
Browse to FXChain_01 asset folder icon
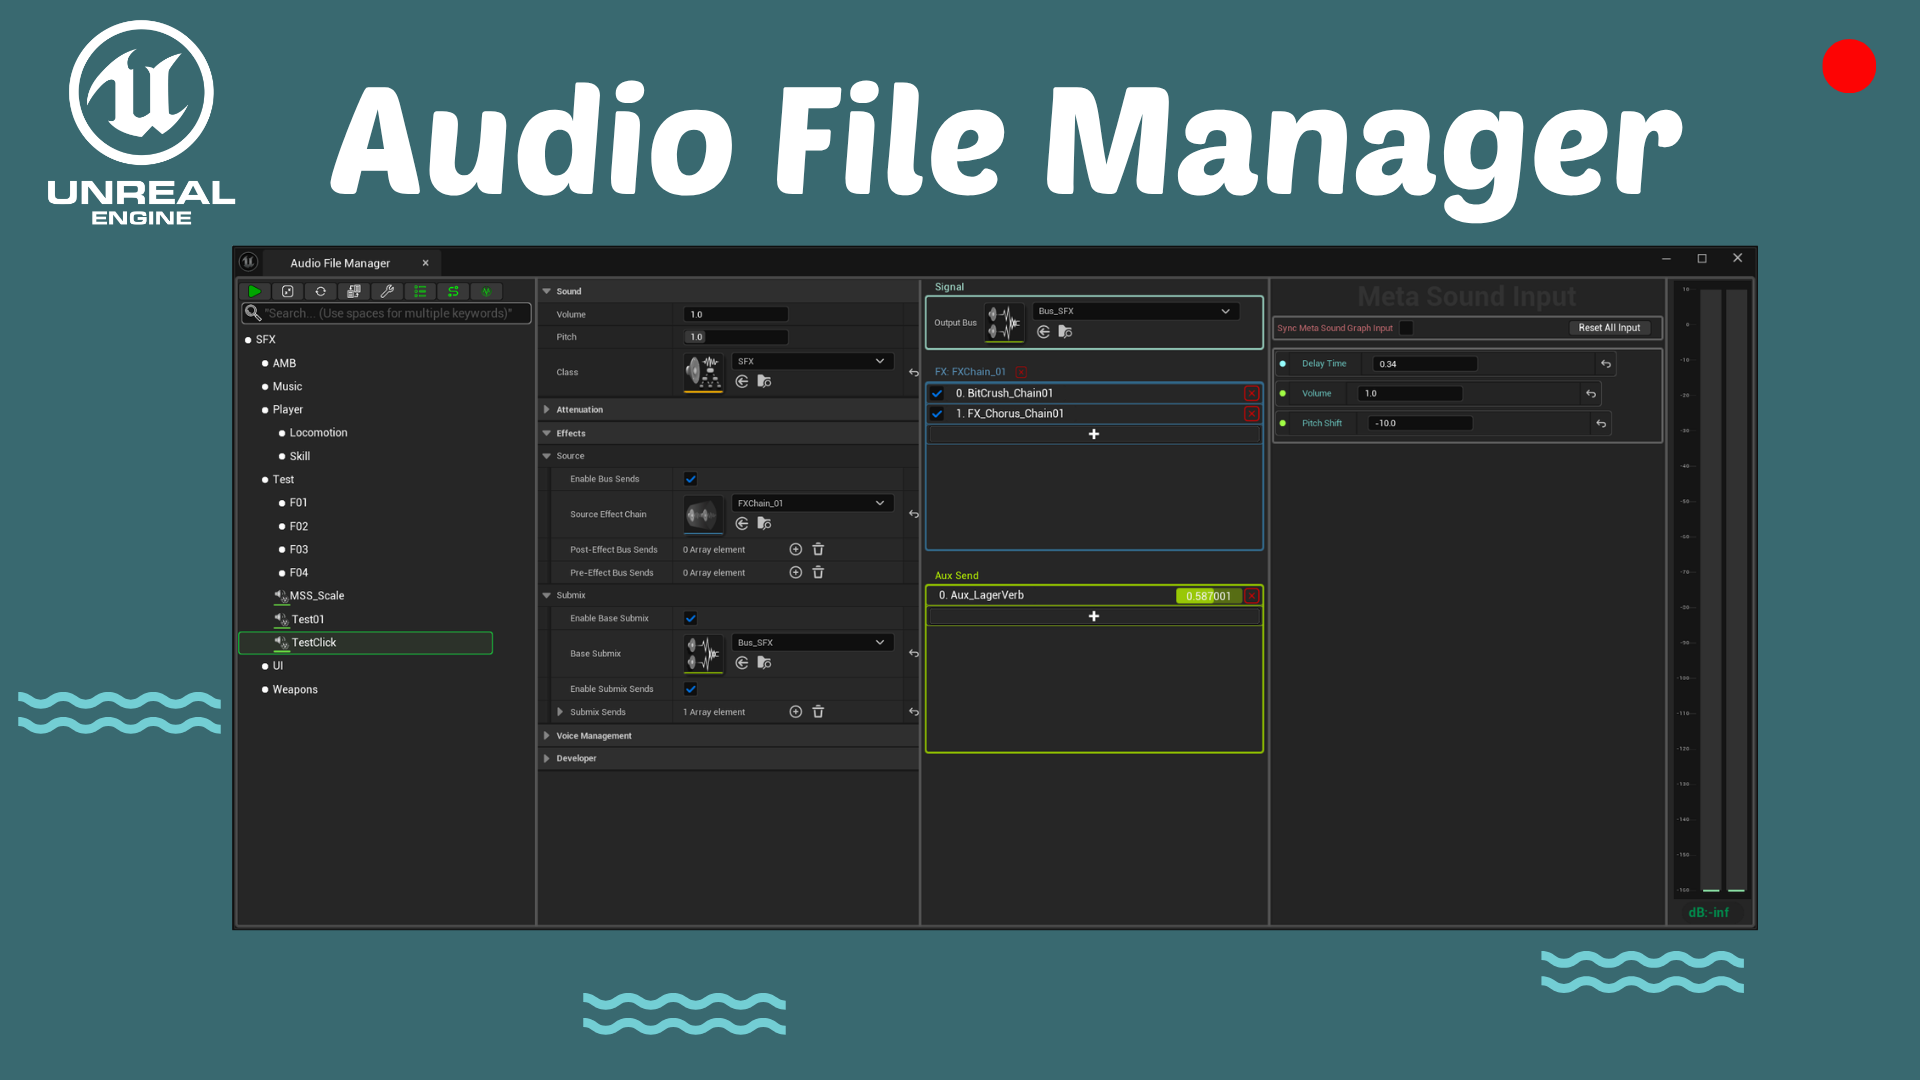764,523
